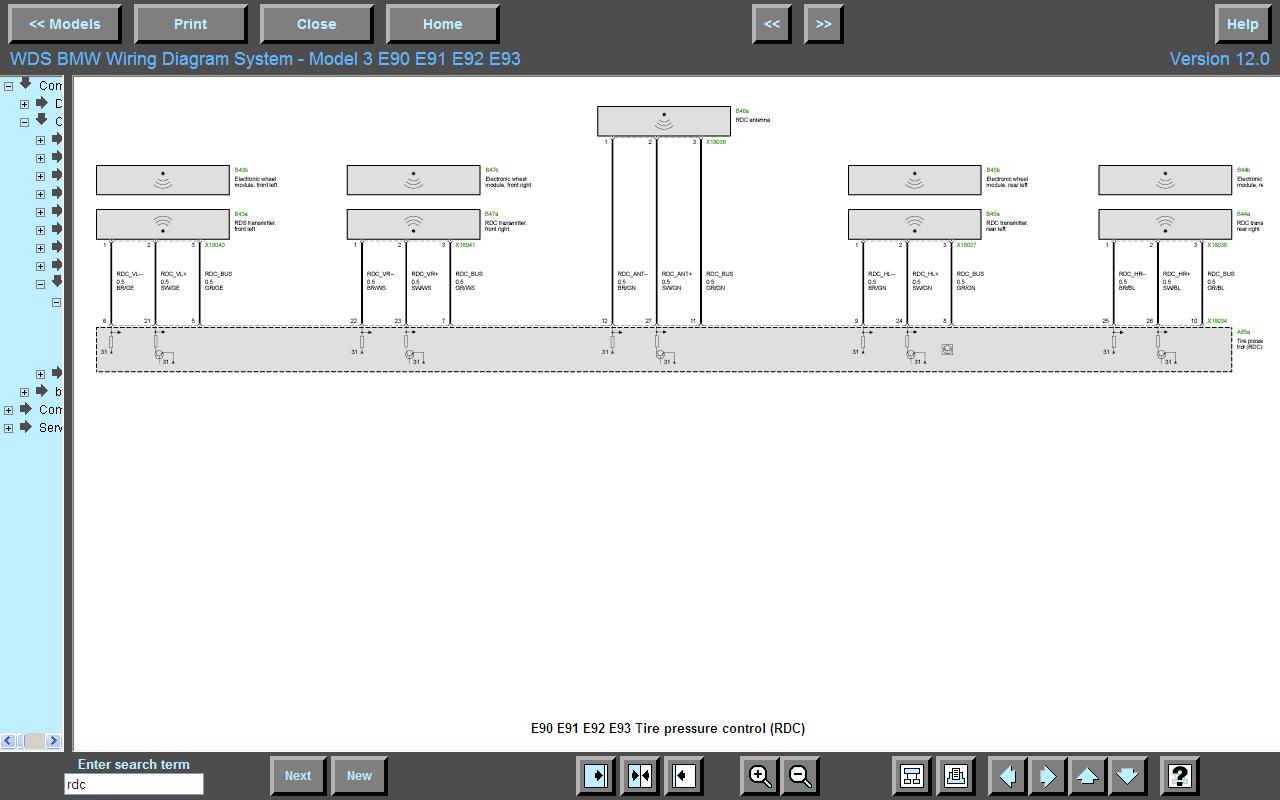Click the zoom out magnifier icon
This screenshot has width=1280, height=800.
pos(800,776)
